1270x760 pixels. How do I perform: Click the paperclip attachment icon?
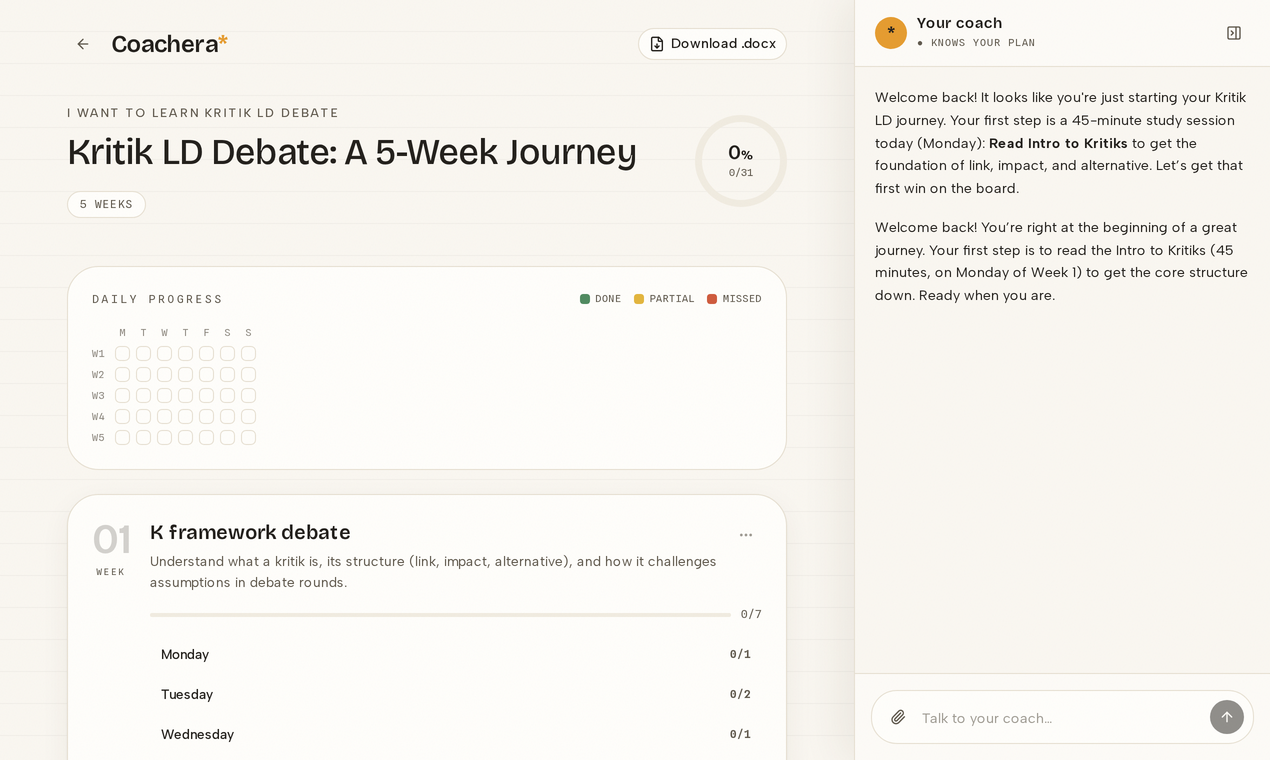(x=898, y=717)
